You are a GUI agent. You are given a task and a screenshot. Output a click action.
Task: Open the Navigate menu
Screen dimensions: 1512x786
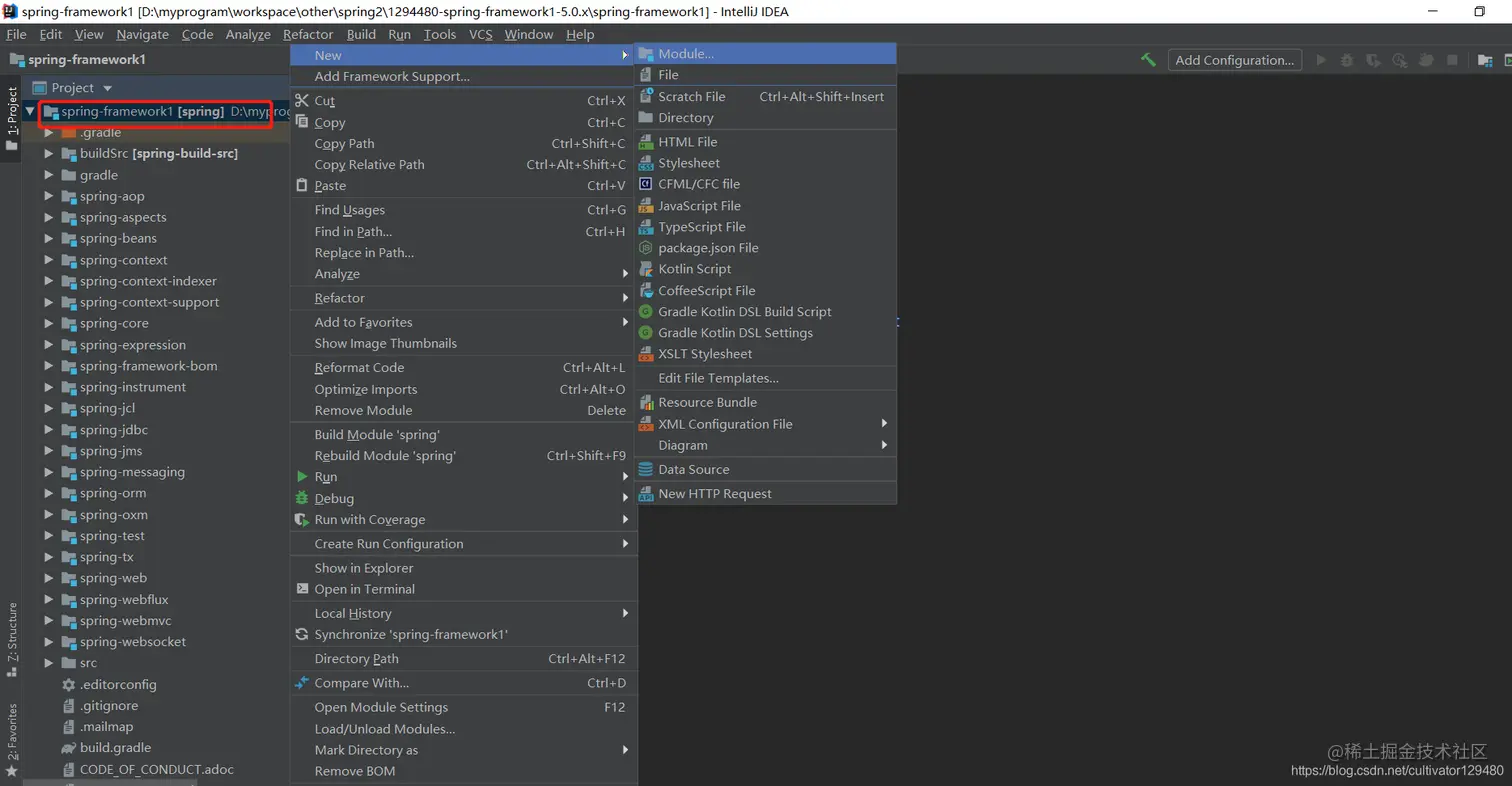142,34
